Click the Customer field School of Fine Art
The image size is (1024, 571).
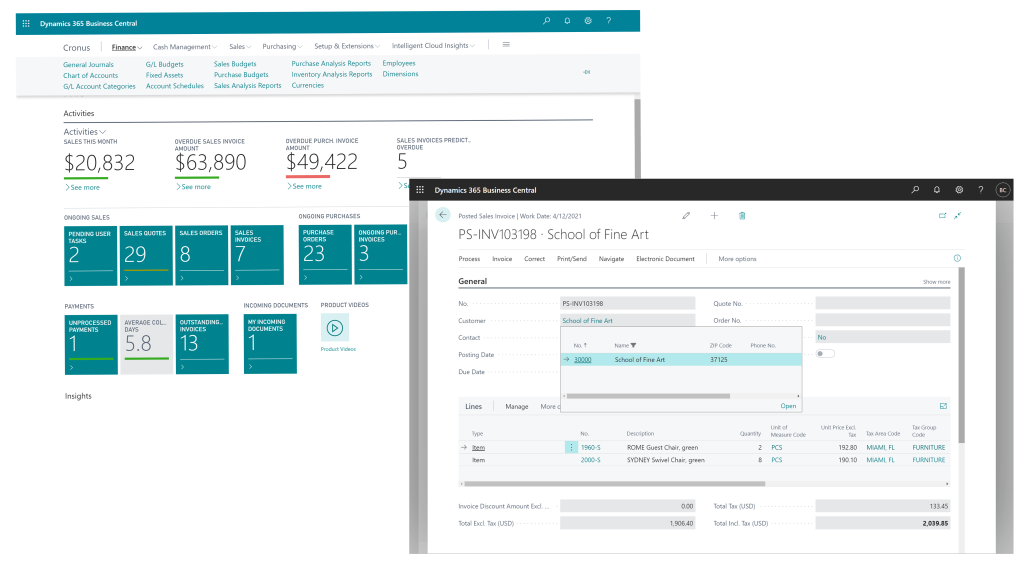tap(628, 321)
